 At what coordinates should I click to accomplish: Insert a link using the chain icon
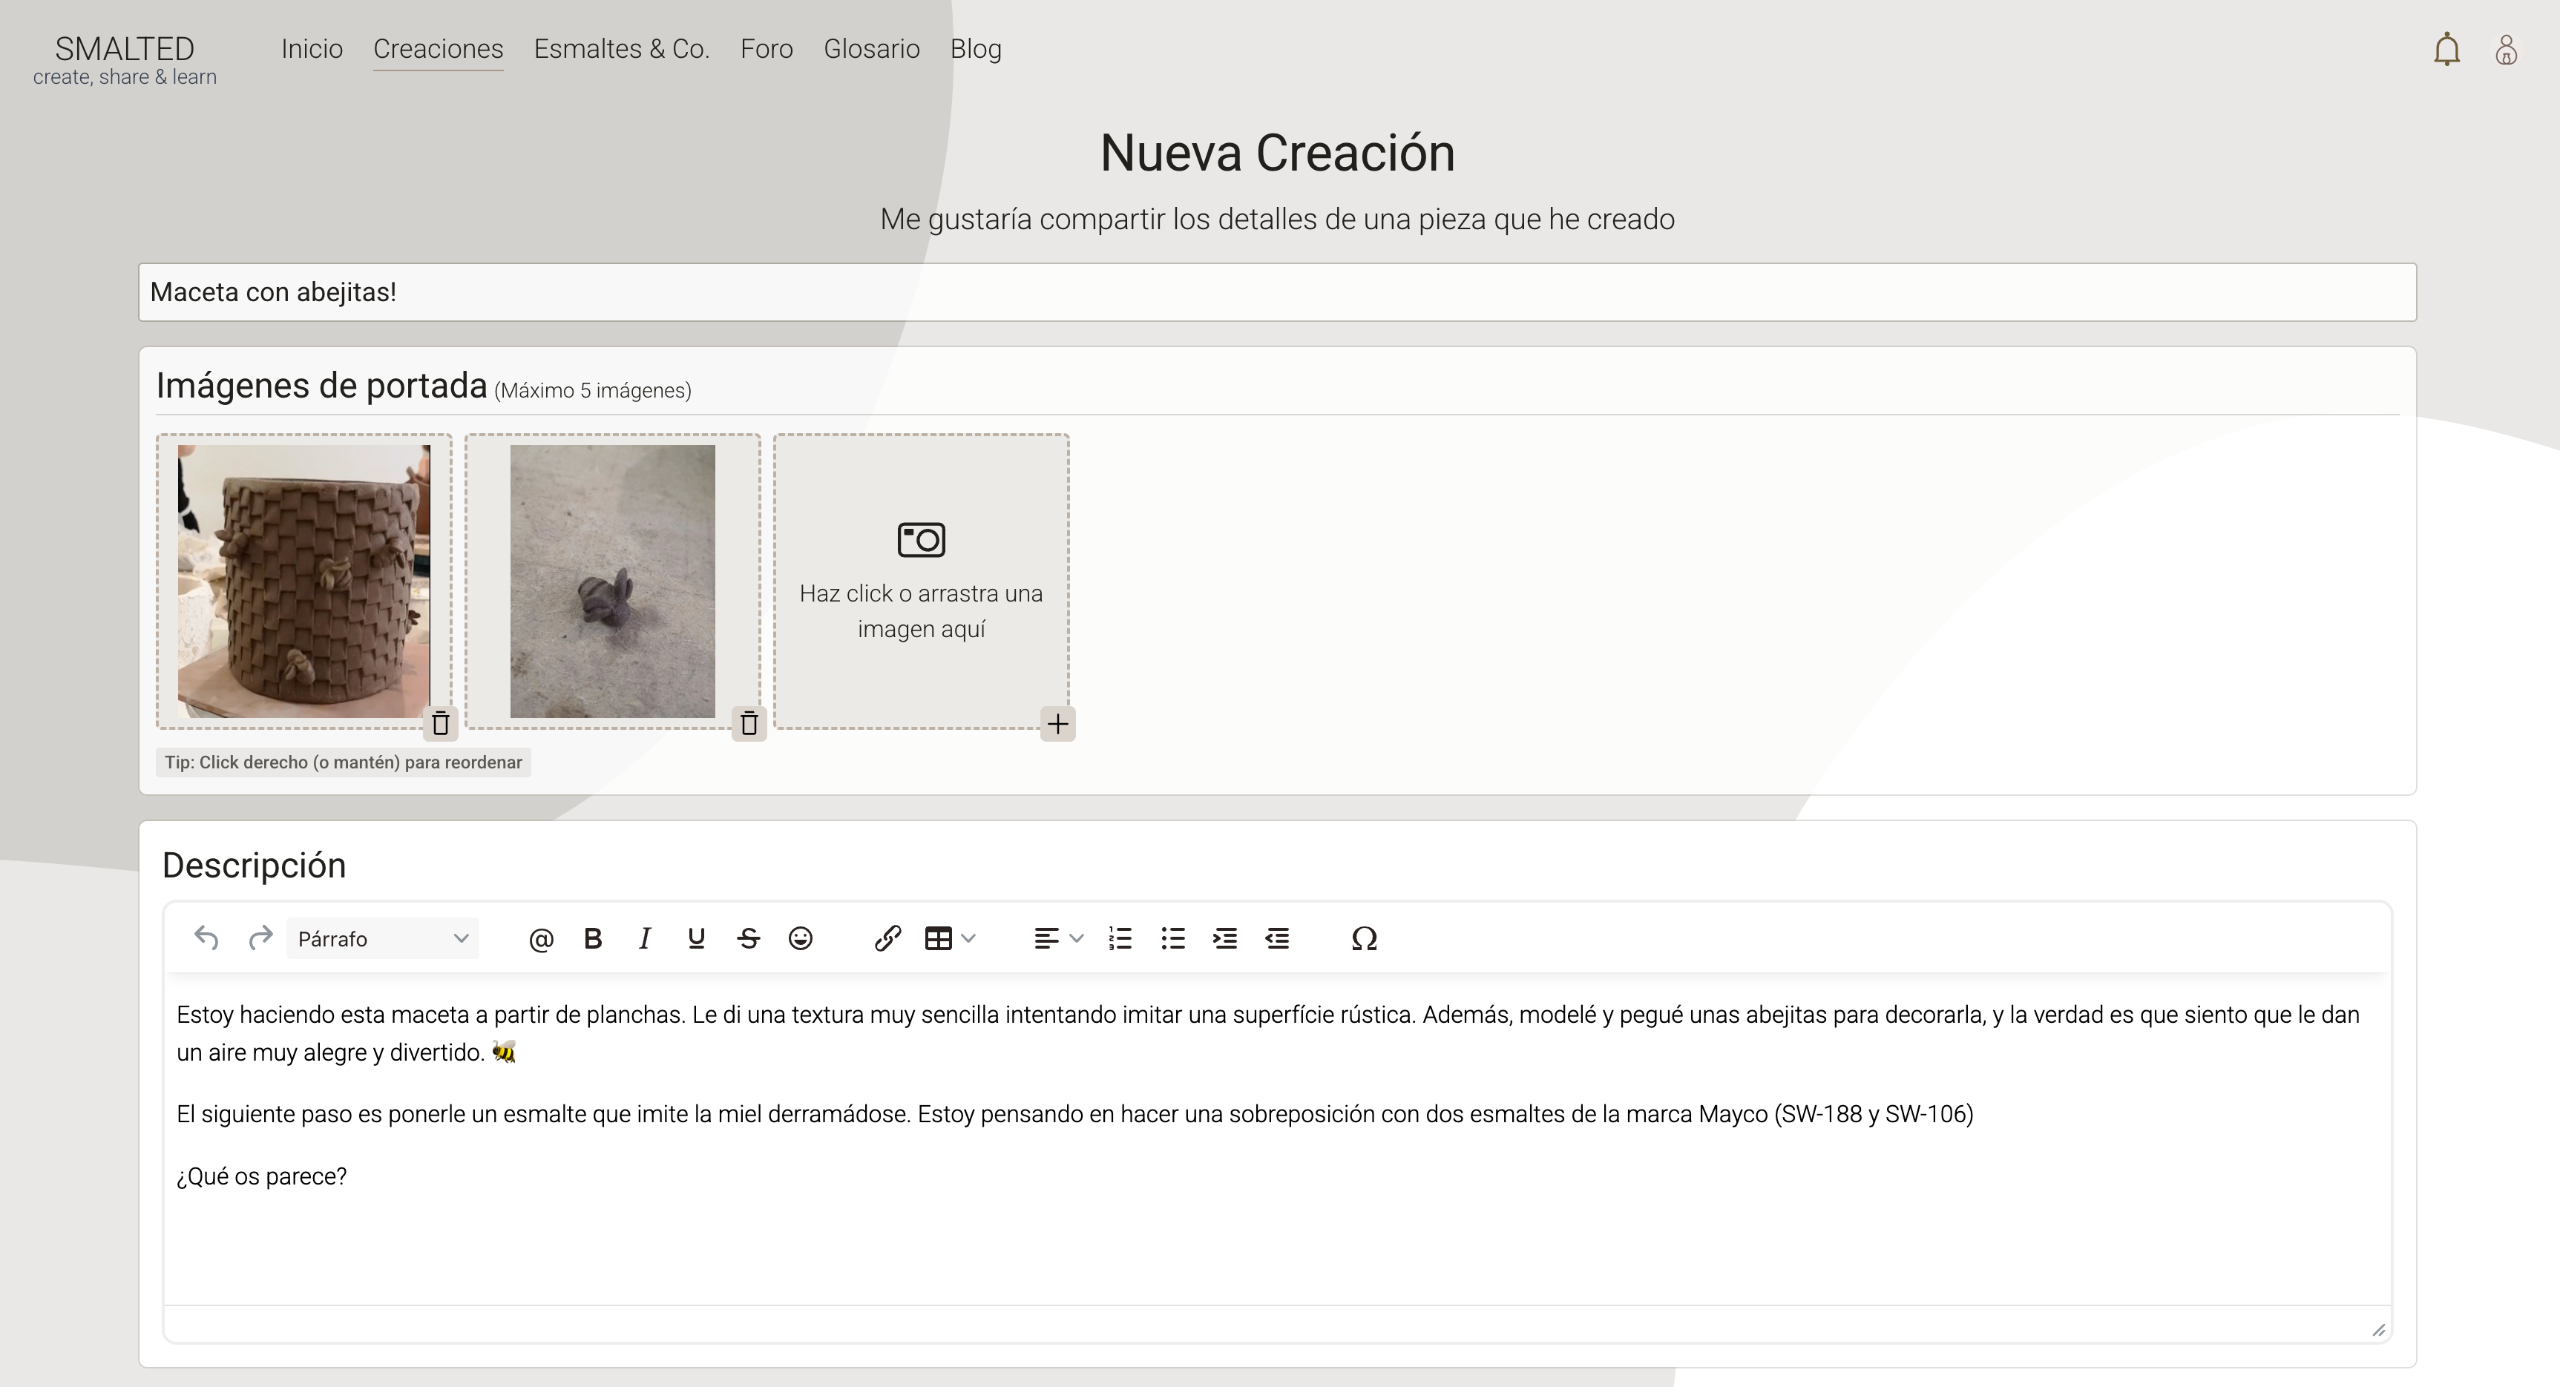pos(887,939)
